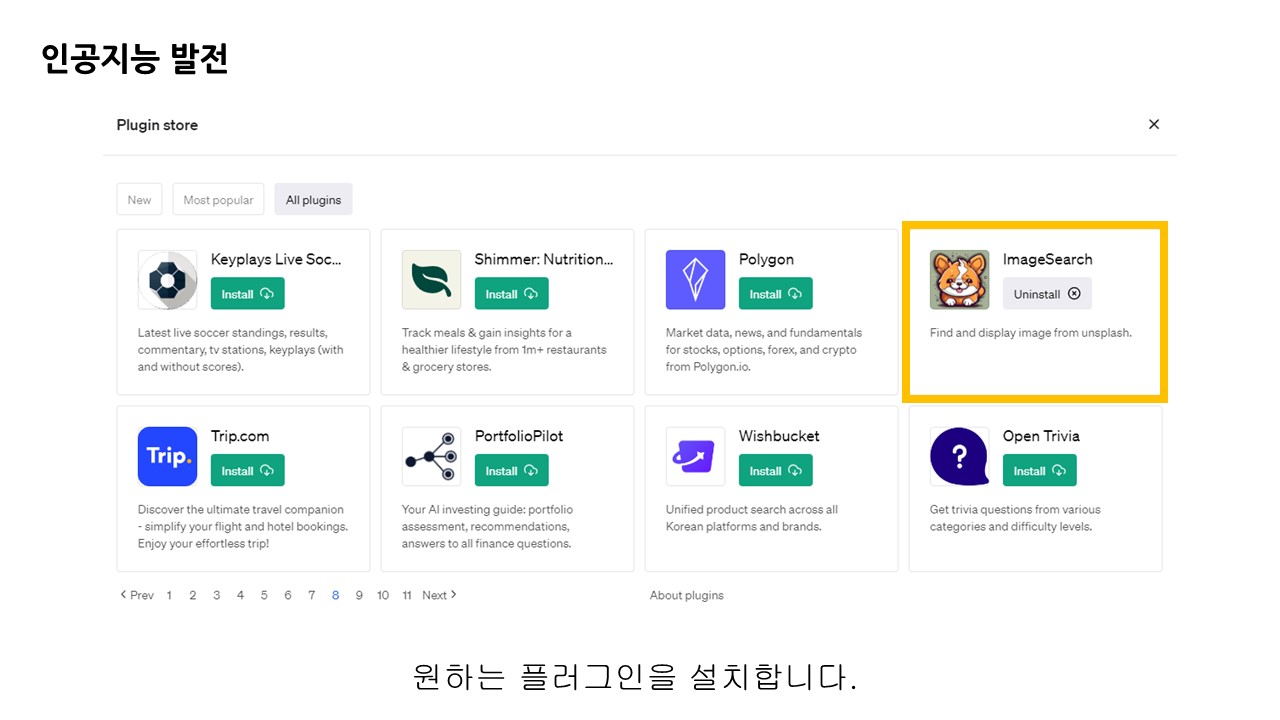
Task: Switch to the New plugins tab
Action: click(139, 200)
